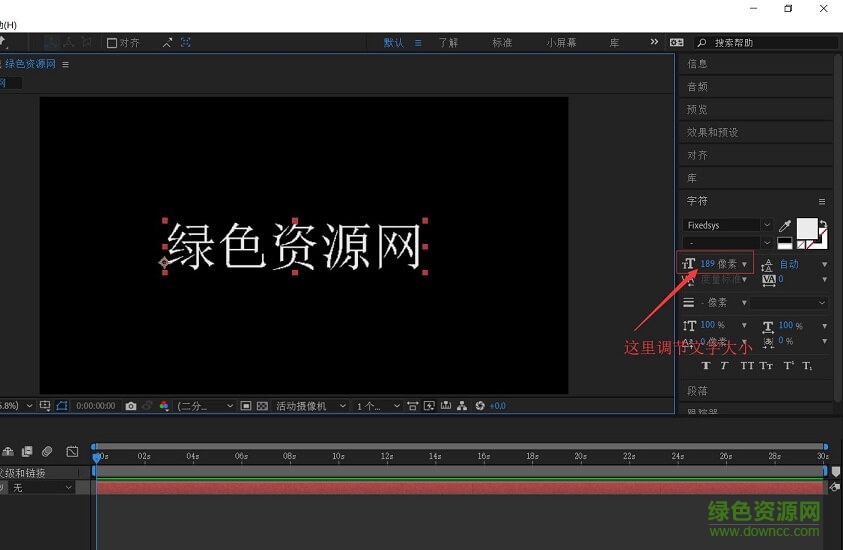Click the +0.0 exposure value
Viewport: 843px width, 550px height.
497,406
